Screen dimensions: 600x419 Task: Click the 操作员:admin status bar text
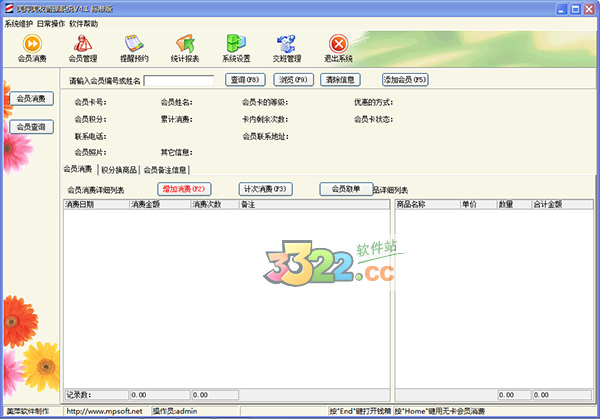coord(174,411)
